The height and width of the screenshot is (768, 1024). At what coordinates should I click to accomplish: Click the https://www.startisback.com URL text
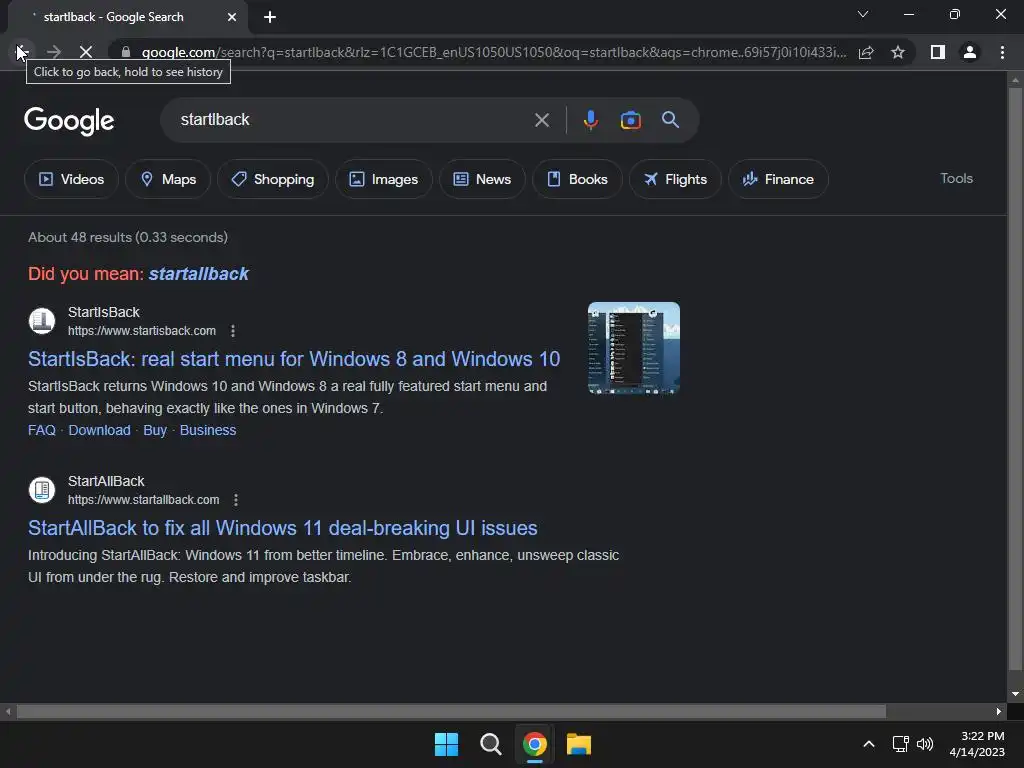click(x=142, y=331)
